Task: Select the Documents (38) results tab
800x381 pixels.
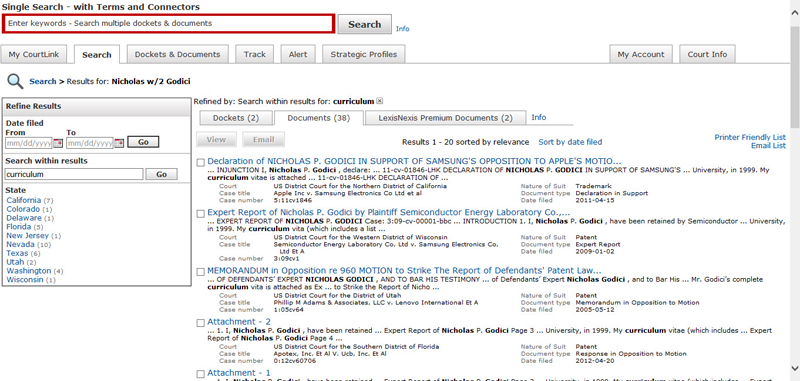Action: (319, 118)
